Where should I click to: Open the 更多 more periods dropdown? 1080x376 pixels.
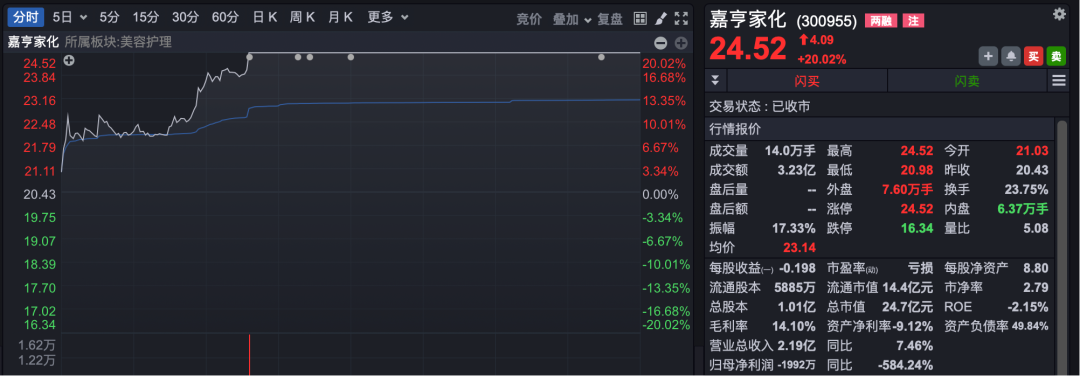coord(388,17)
